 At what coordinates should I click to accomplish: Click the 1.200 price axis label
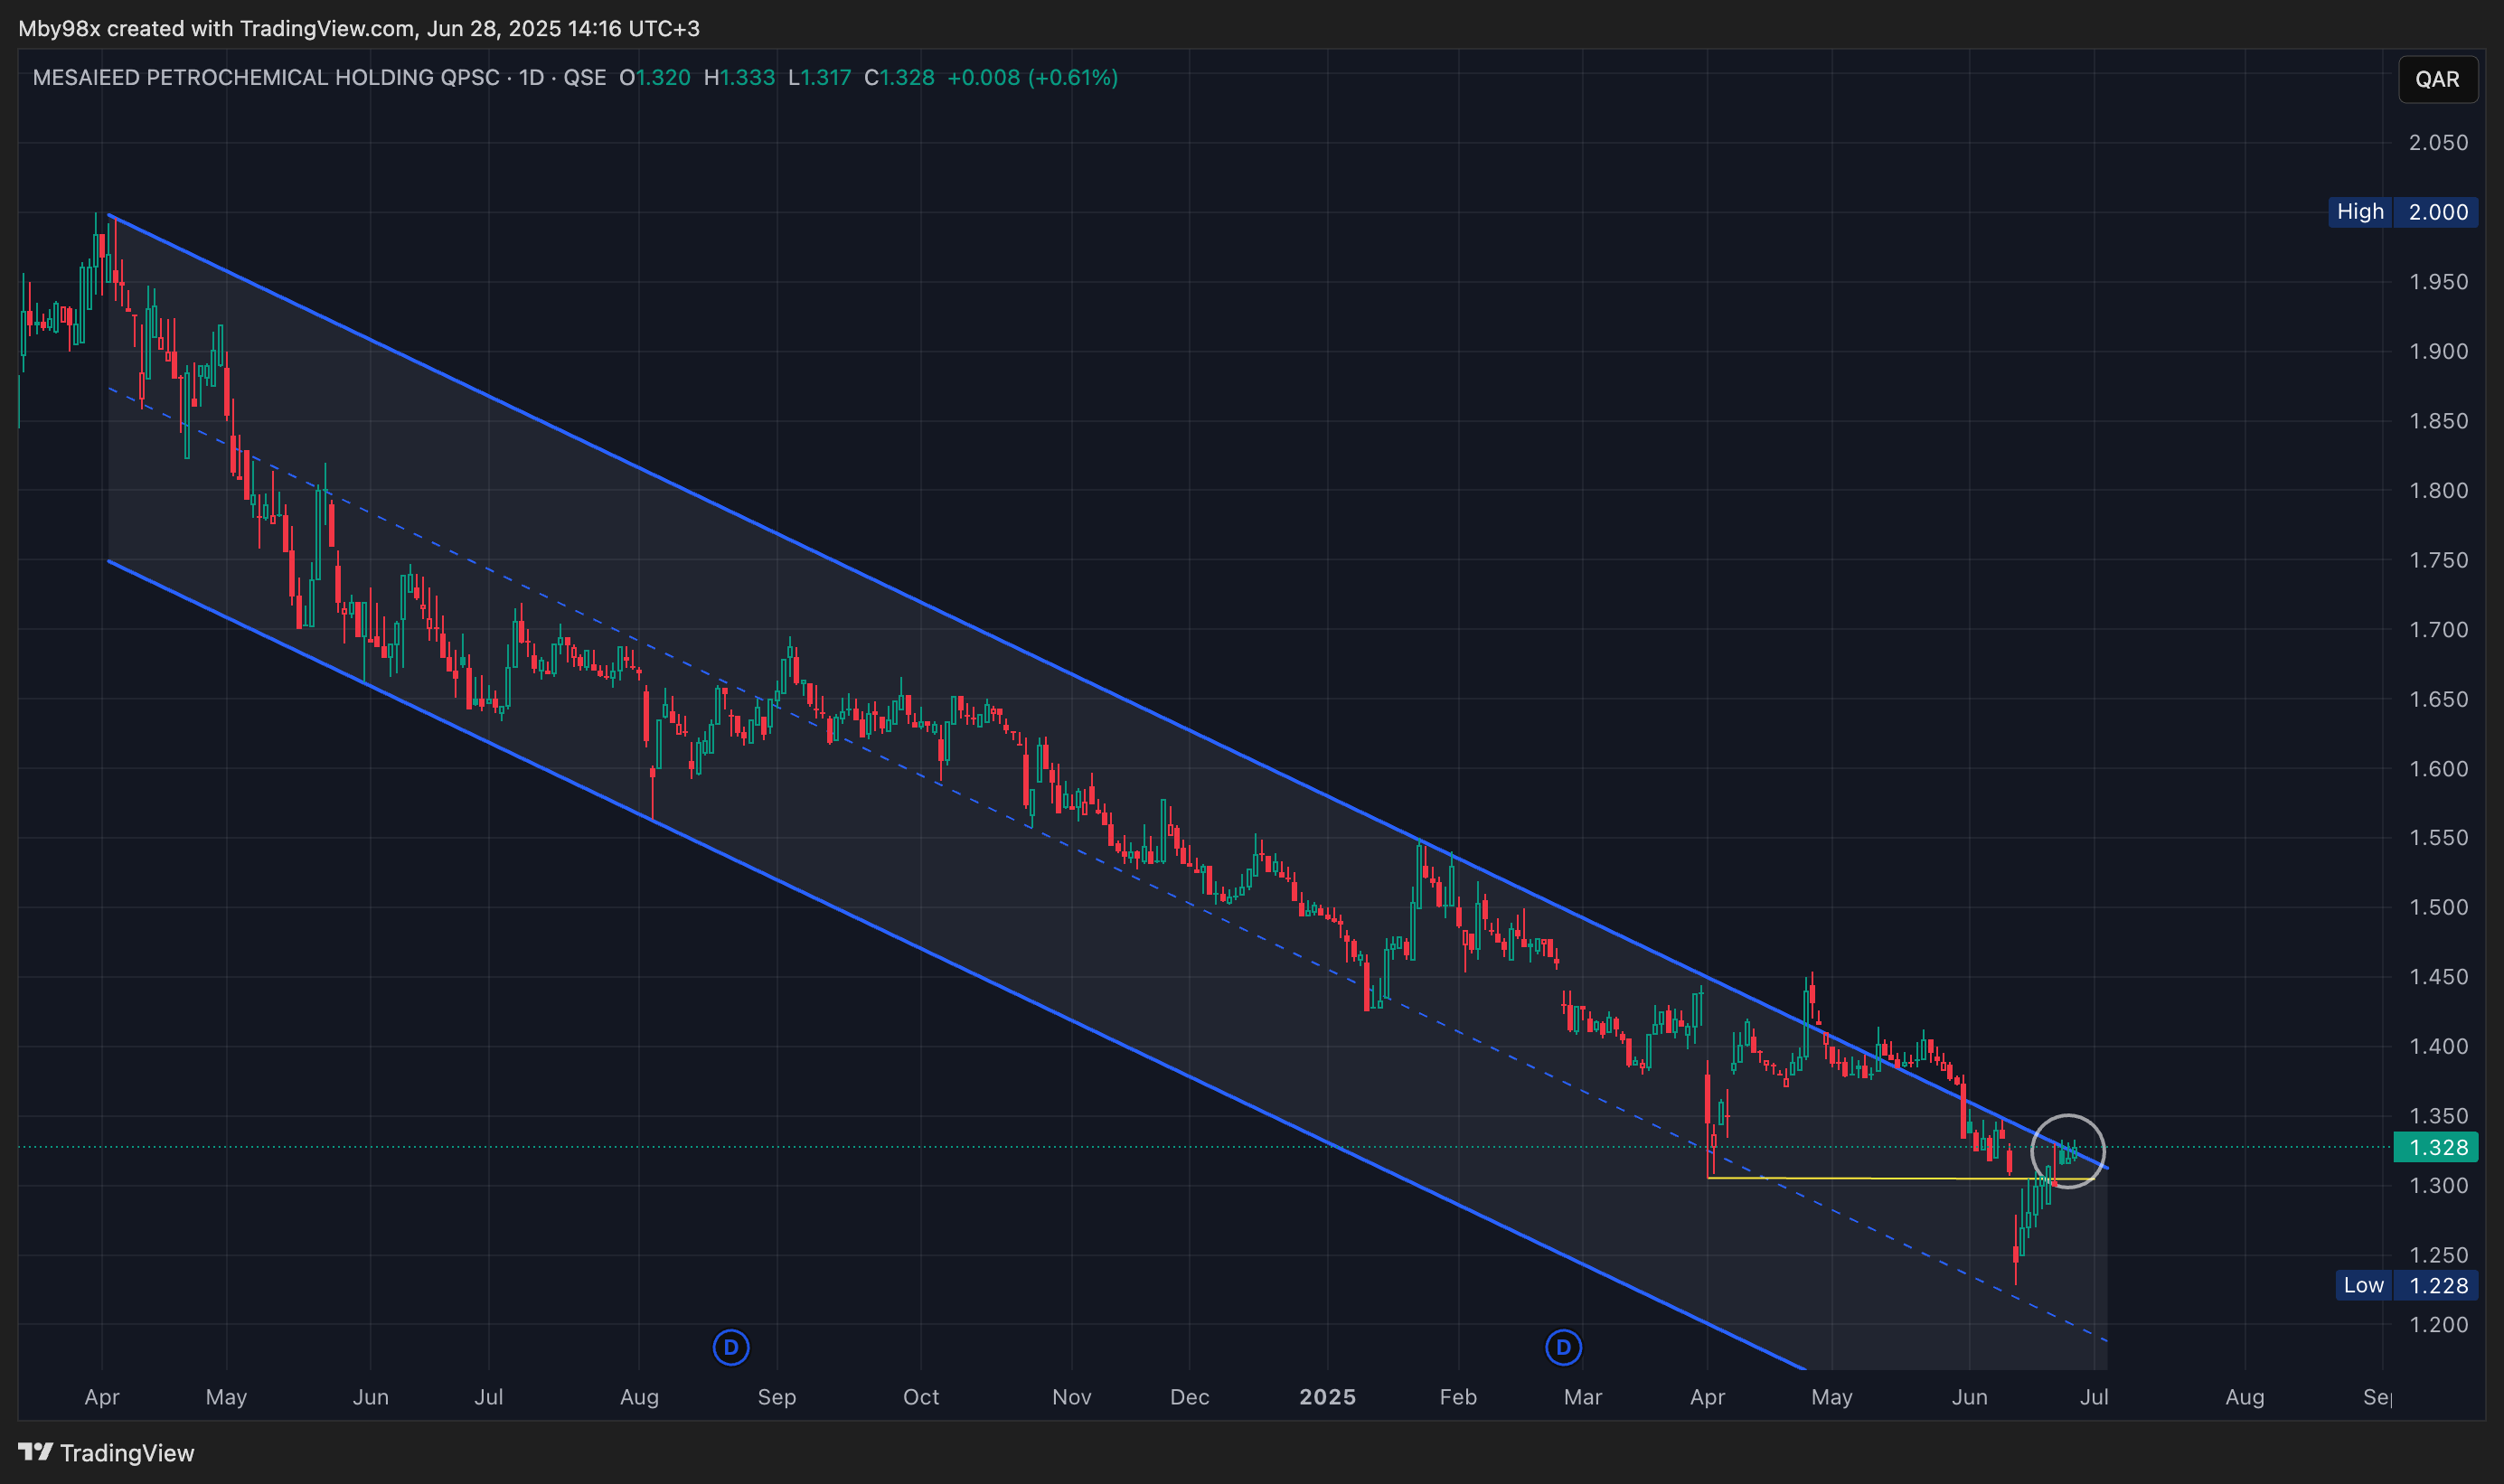pos(2438,1324)
